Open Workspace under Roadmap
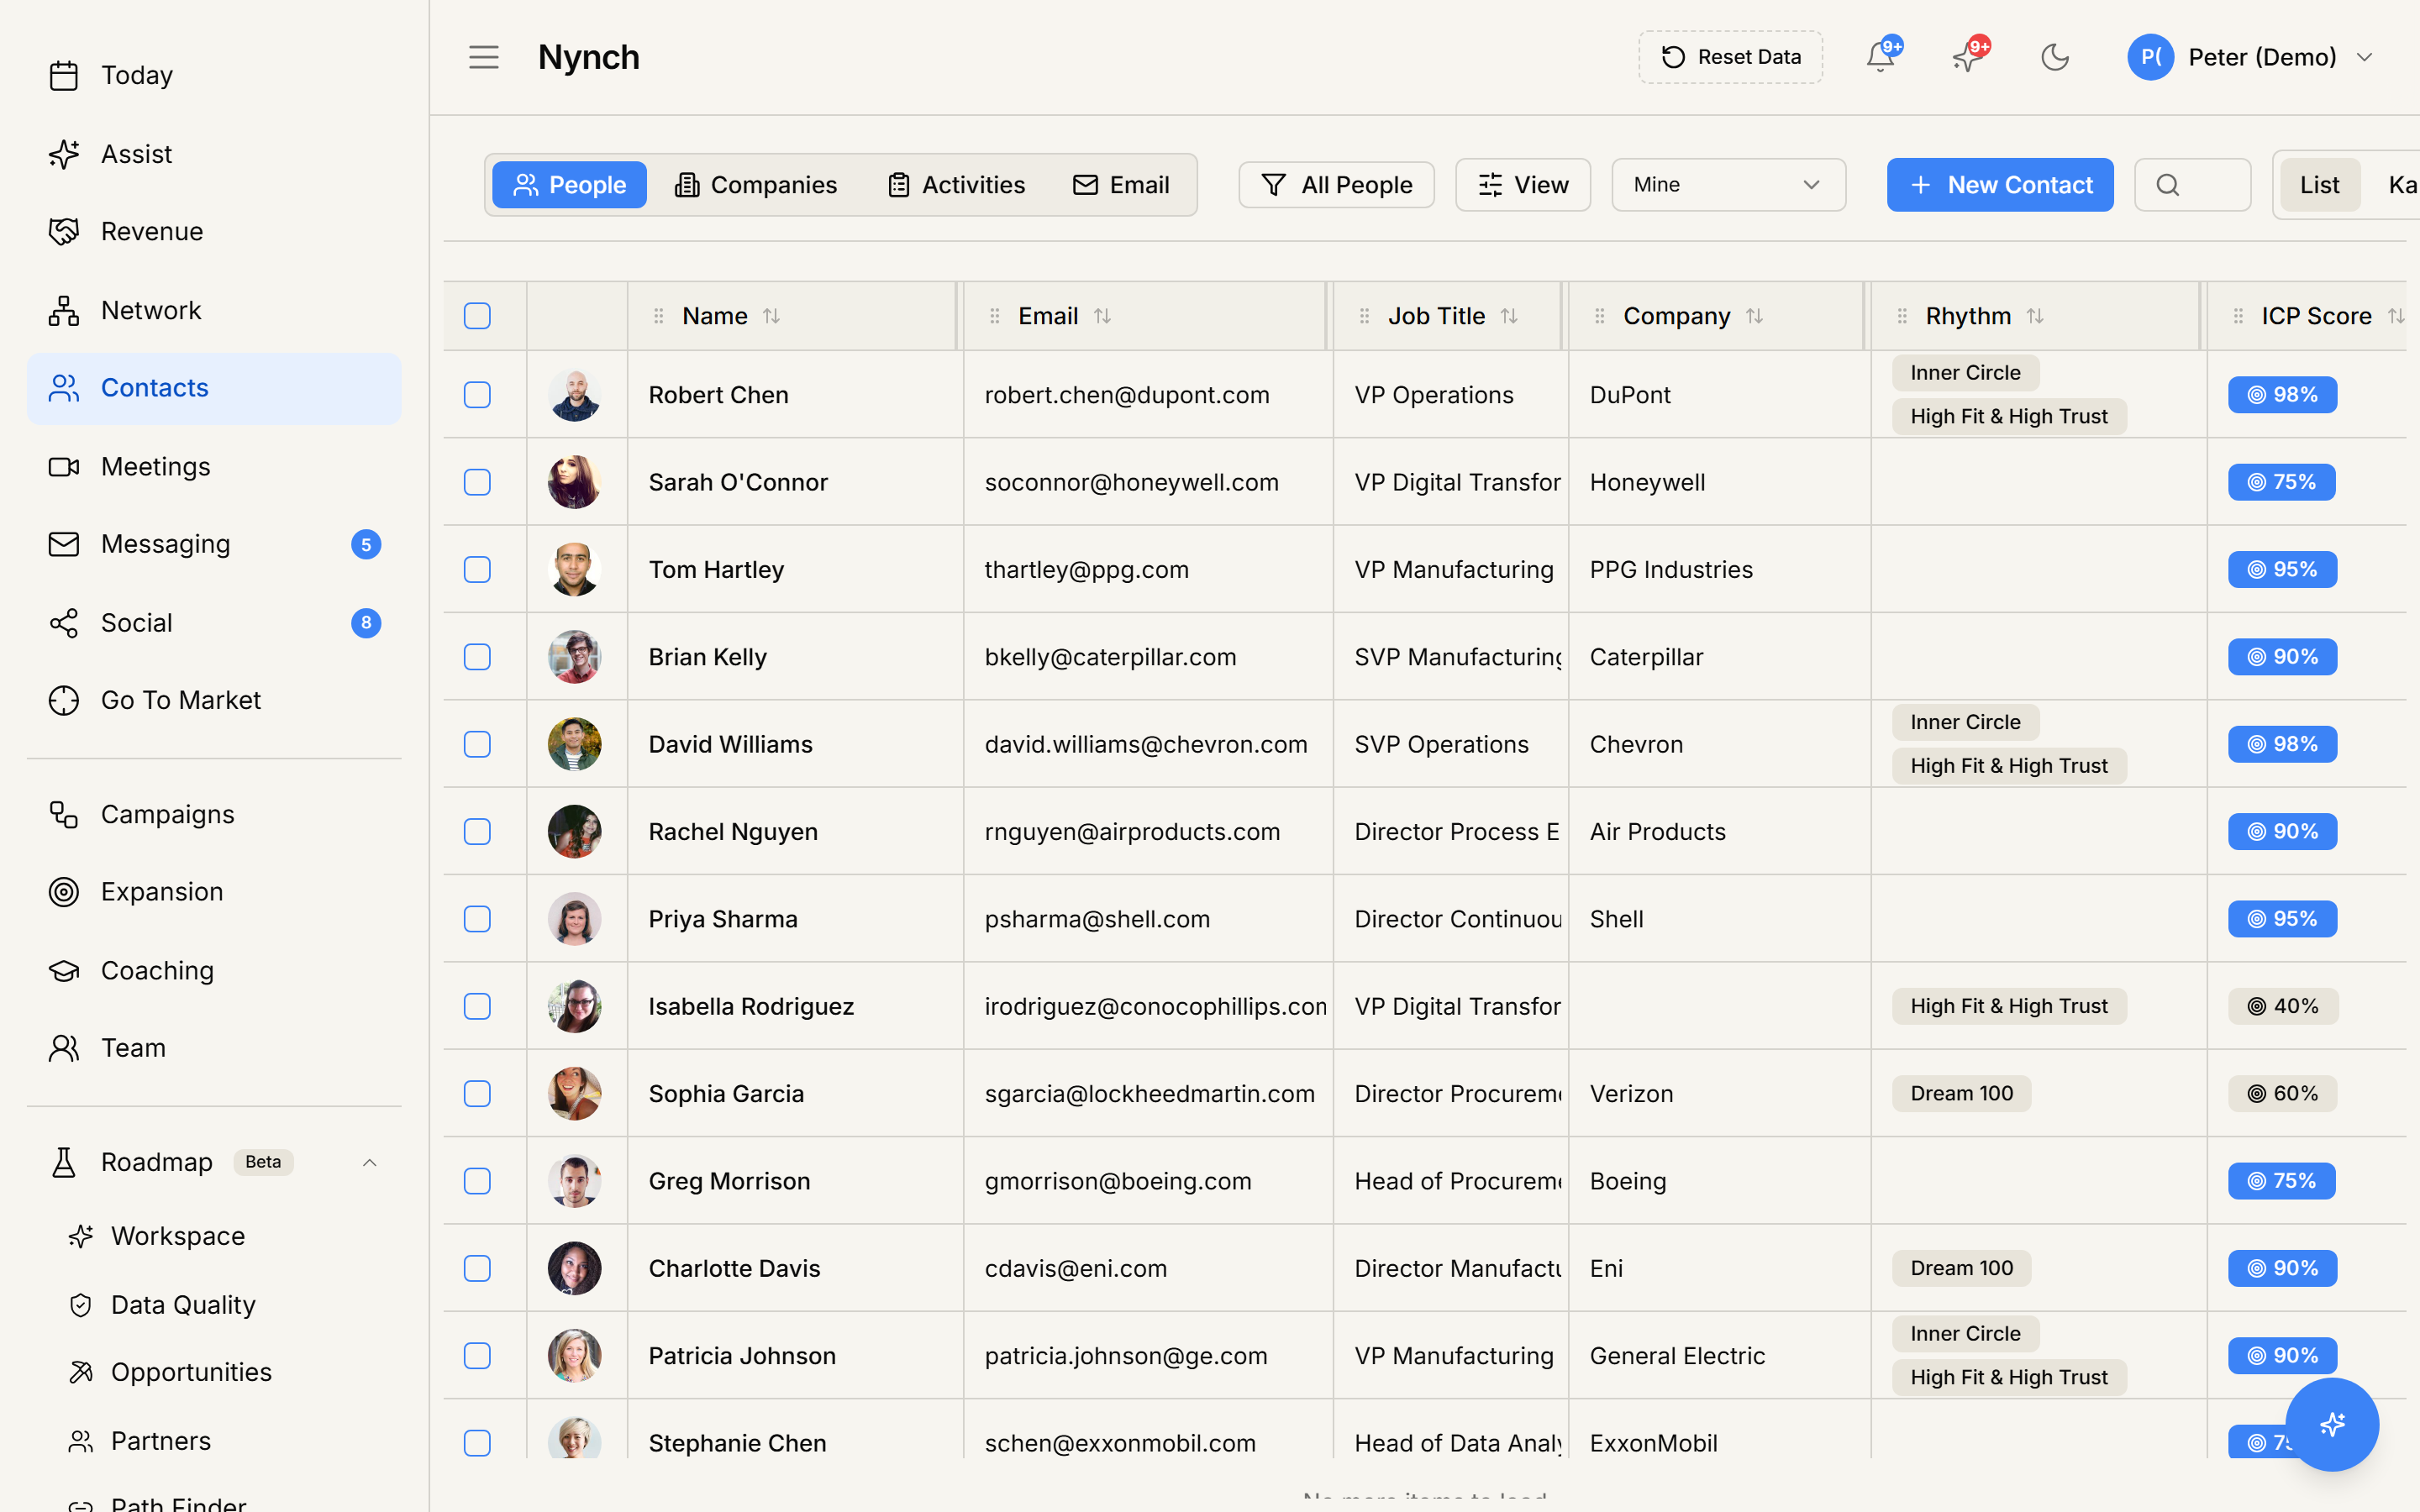2420x1512 pixels. coord(178,1236)
